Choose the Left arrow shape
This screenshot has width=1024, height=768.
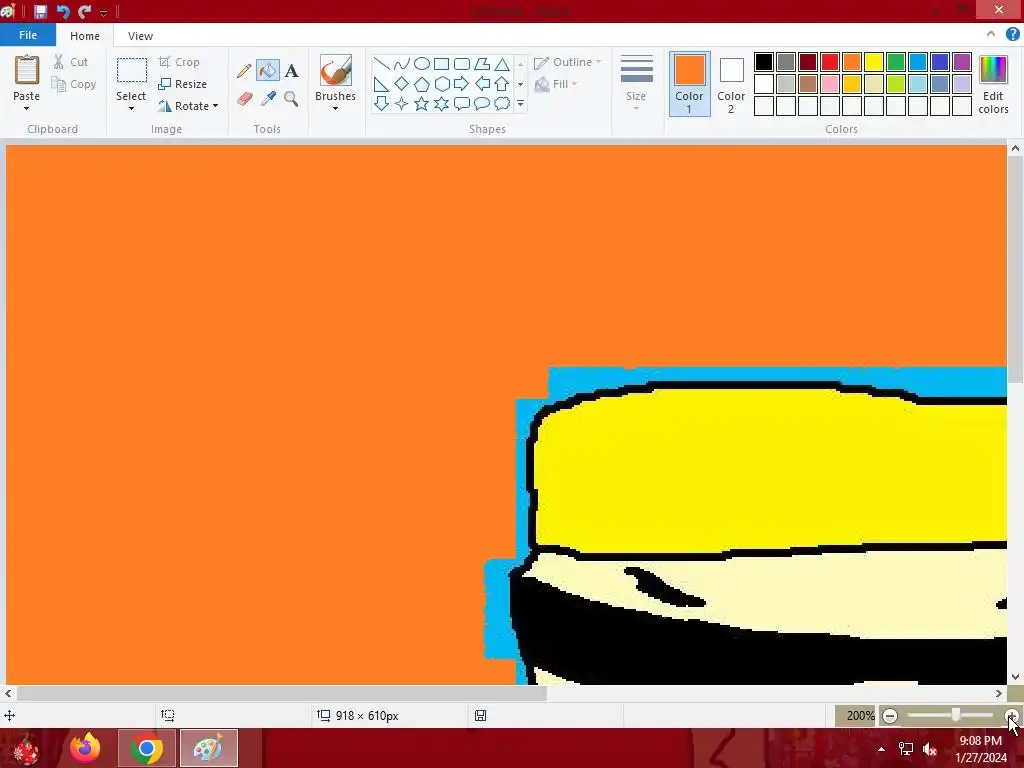(x=482, y=84)
